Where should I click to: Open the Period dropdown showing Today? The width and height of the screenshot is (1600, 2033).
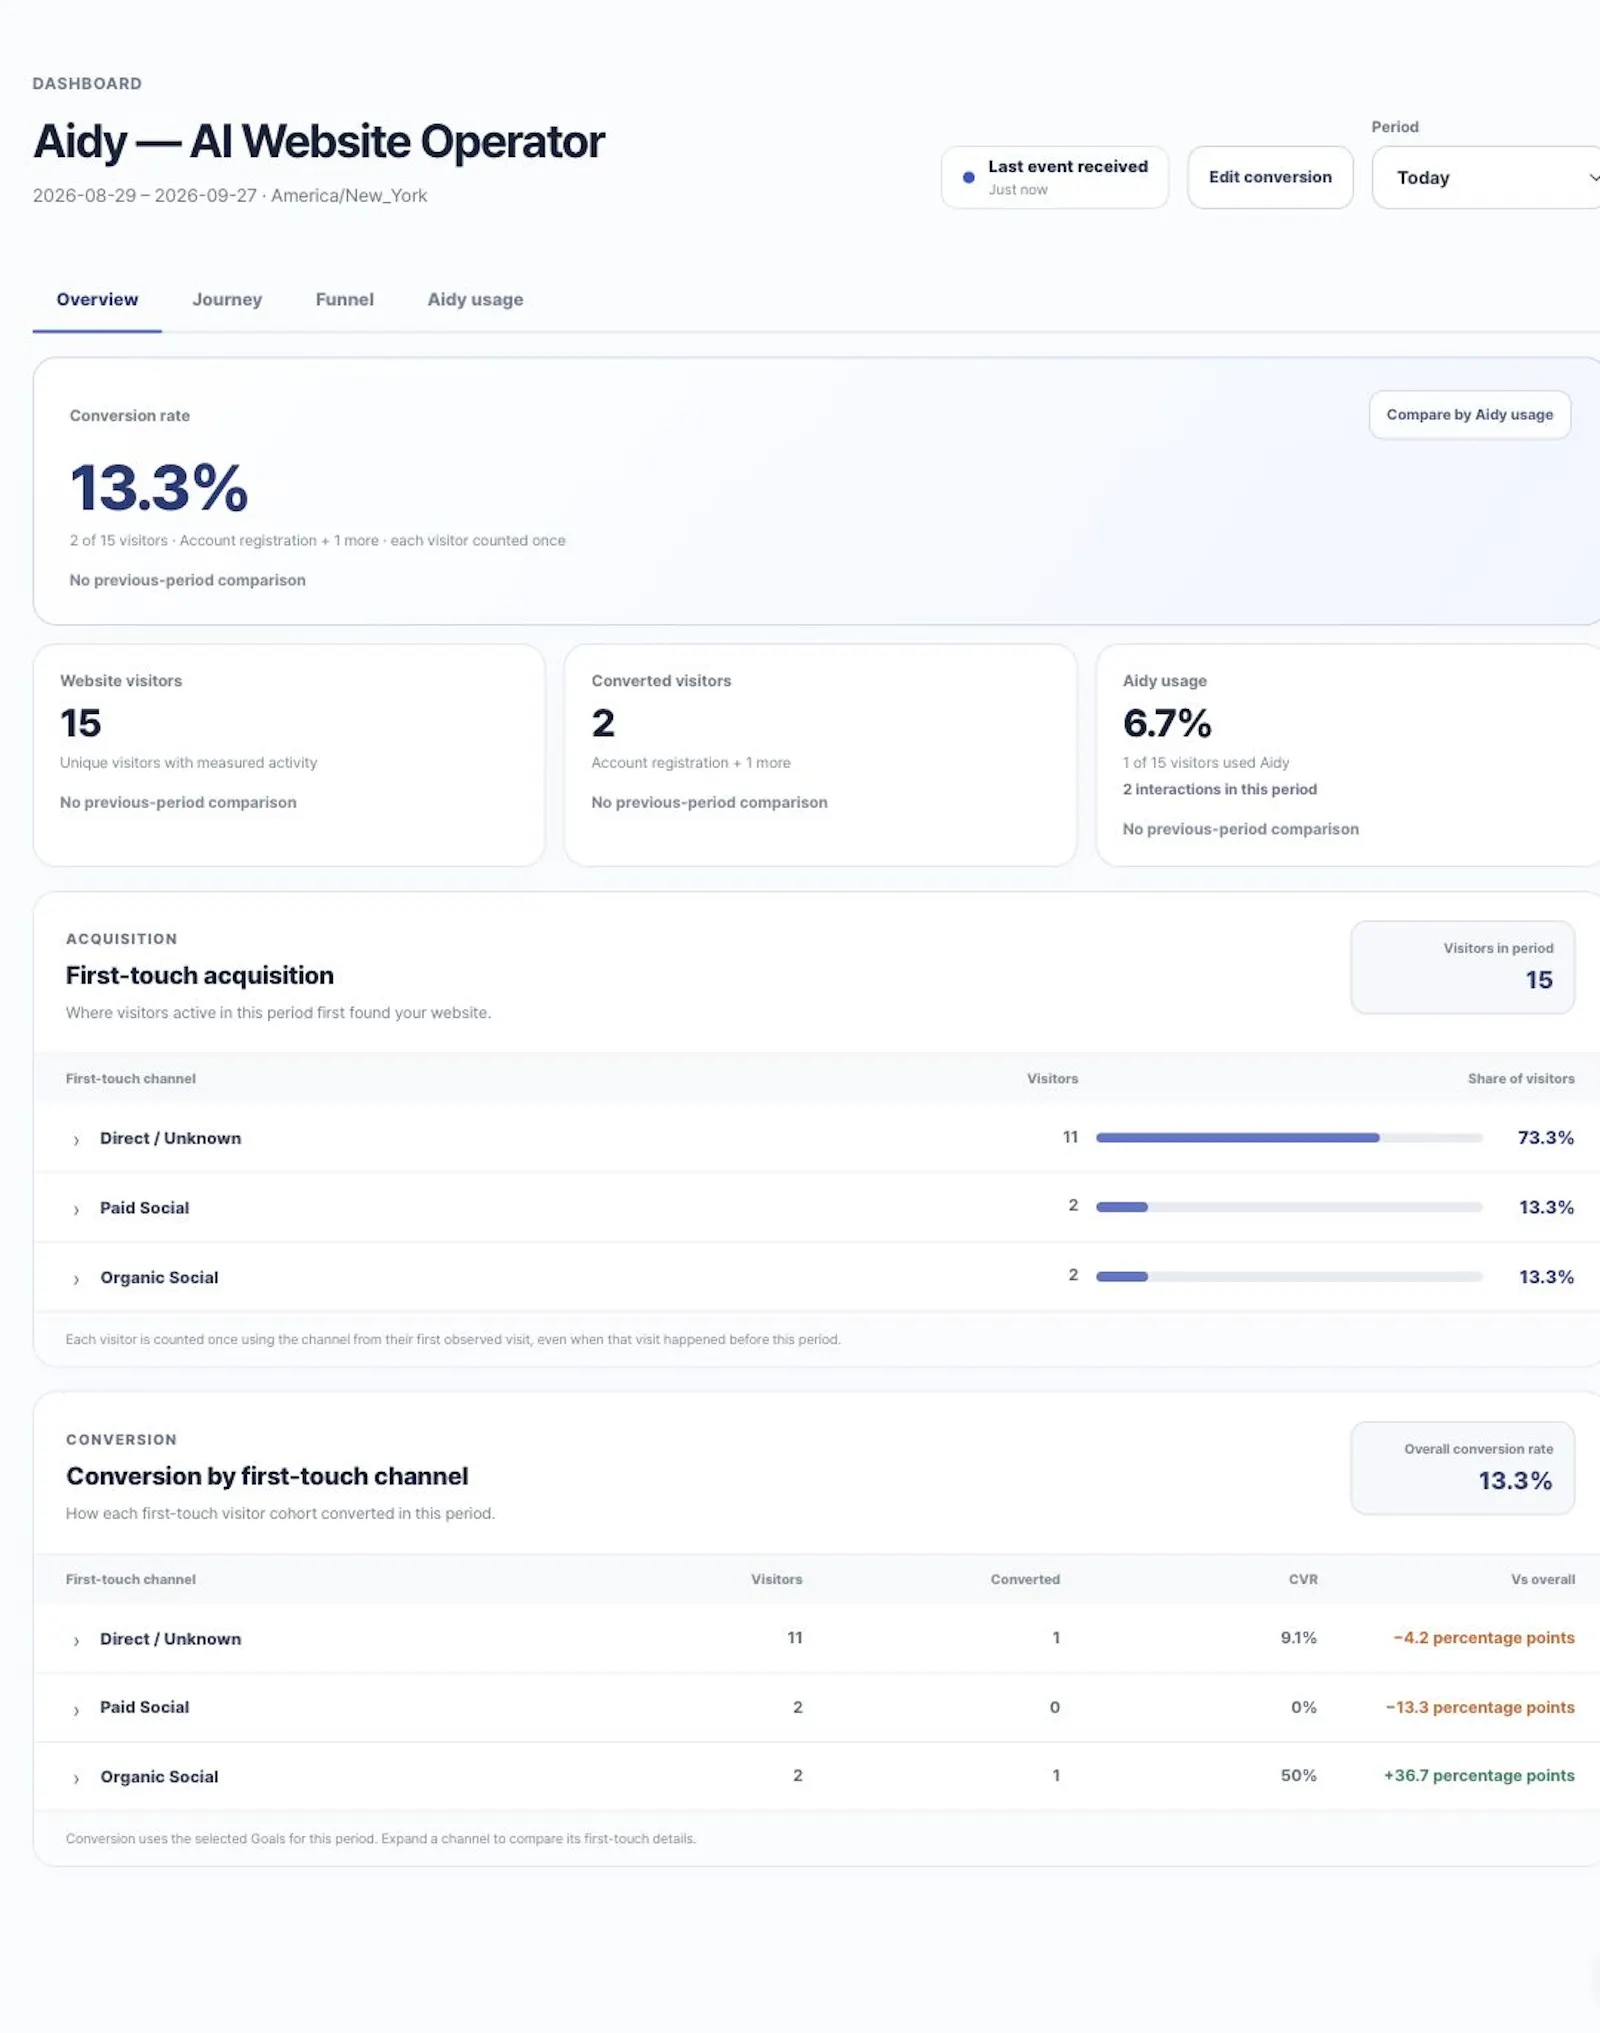click(x=1486, y=178)
